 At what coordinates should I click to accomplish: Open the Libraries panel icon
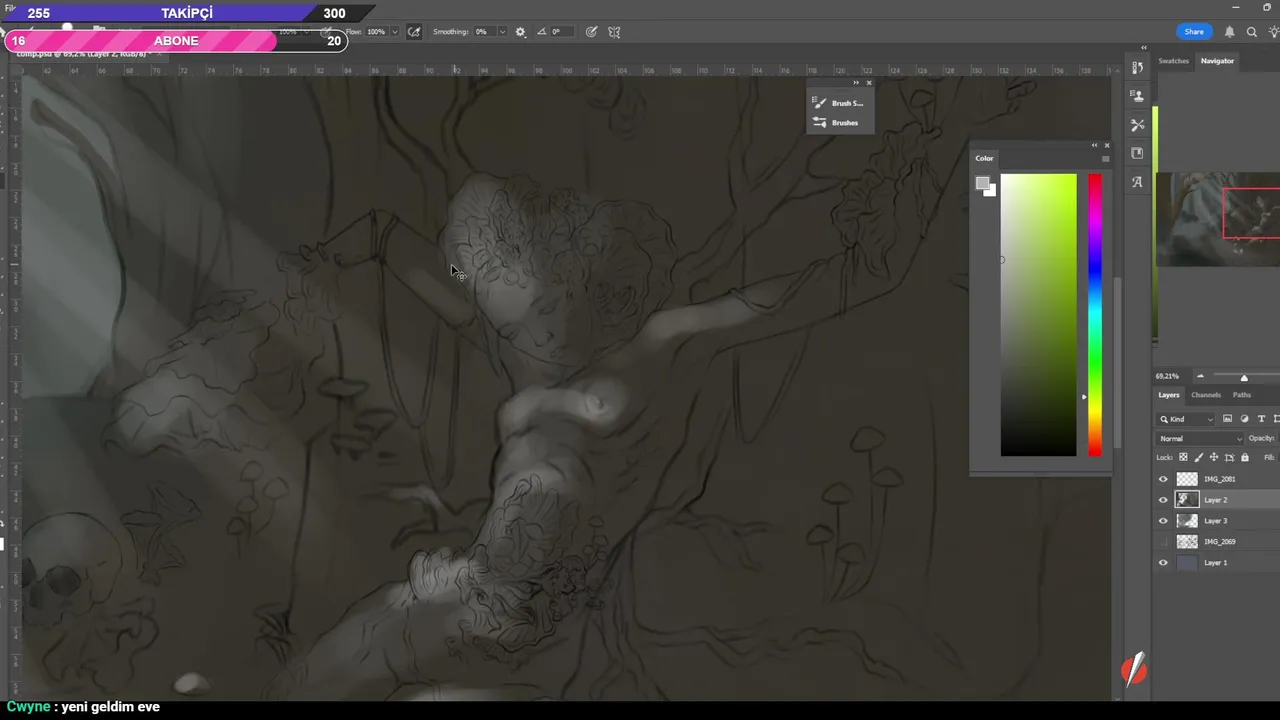pyautogui.click(x=1137, y=153)
